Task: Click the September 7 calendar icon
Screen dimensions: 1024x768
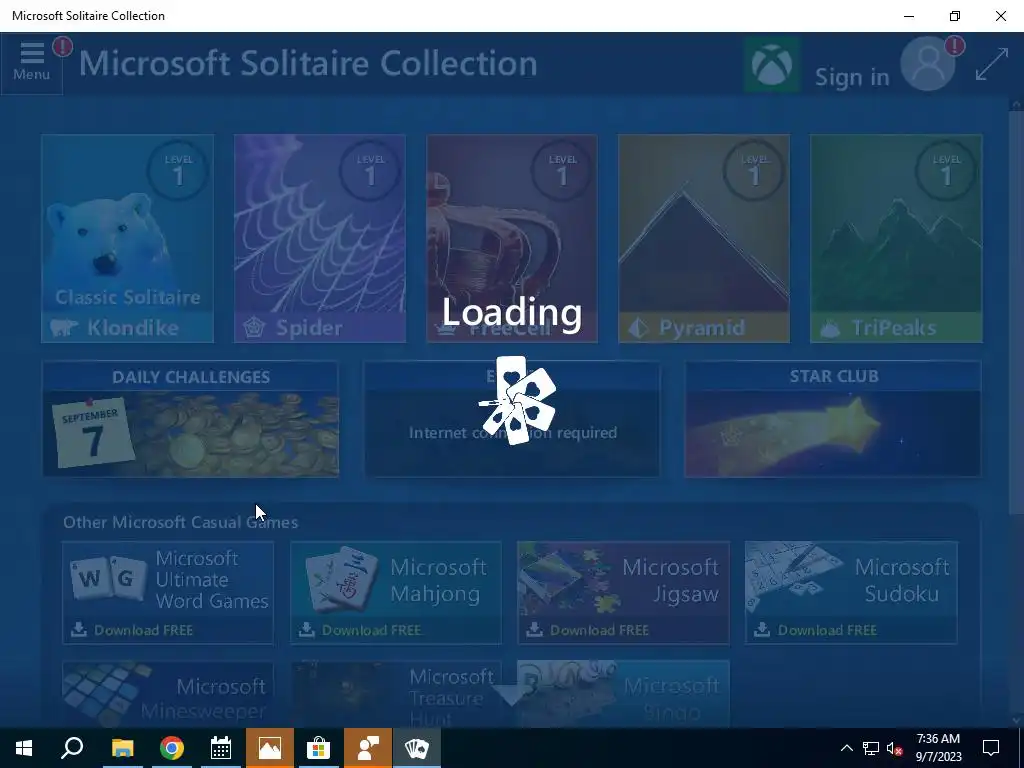Action: tap(92, 432)
